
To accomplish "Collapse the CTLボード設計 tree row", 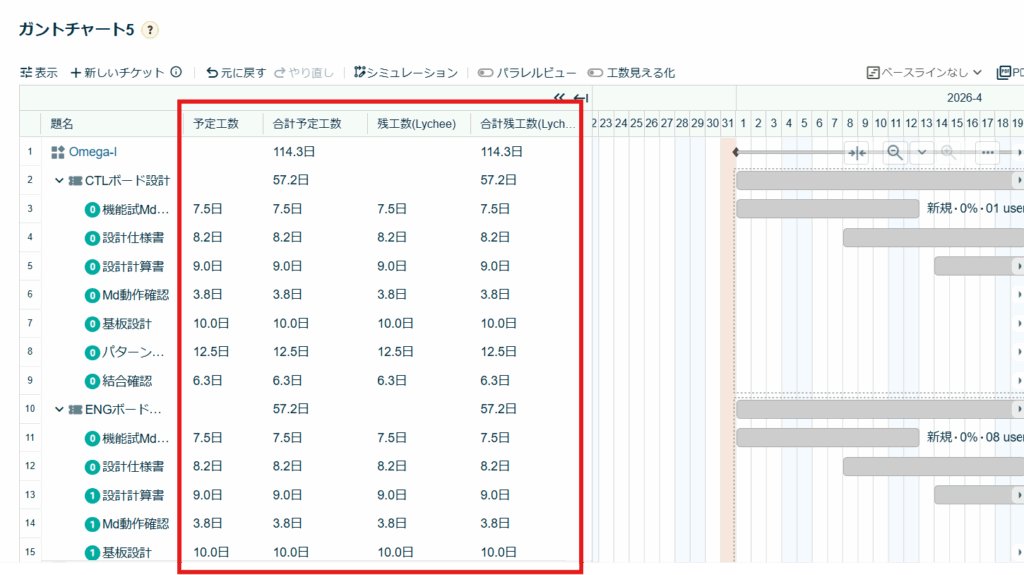I will pos(59,181).
